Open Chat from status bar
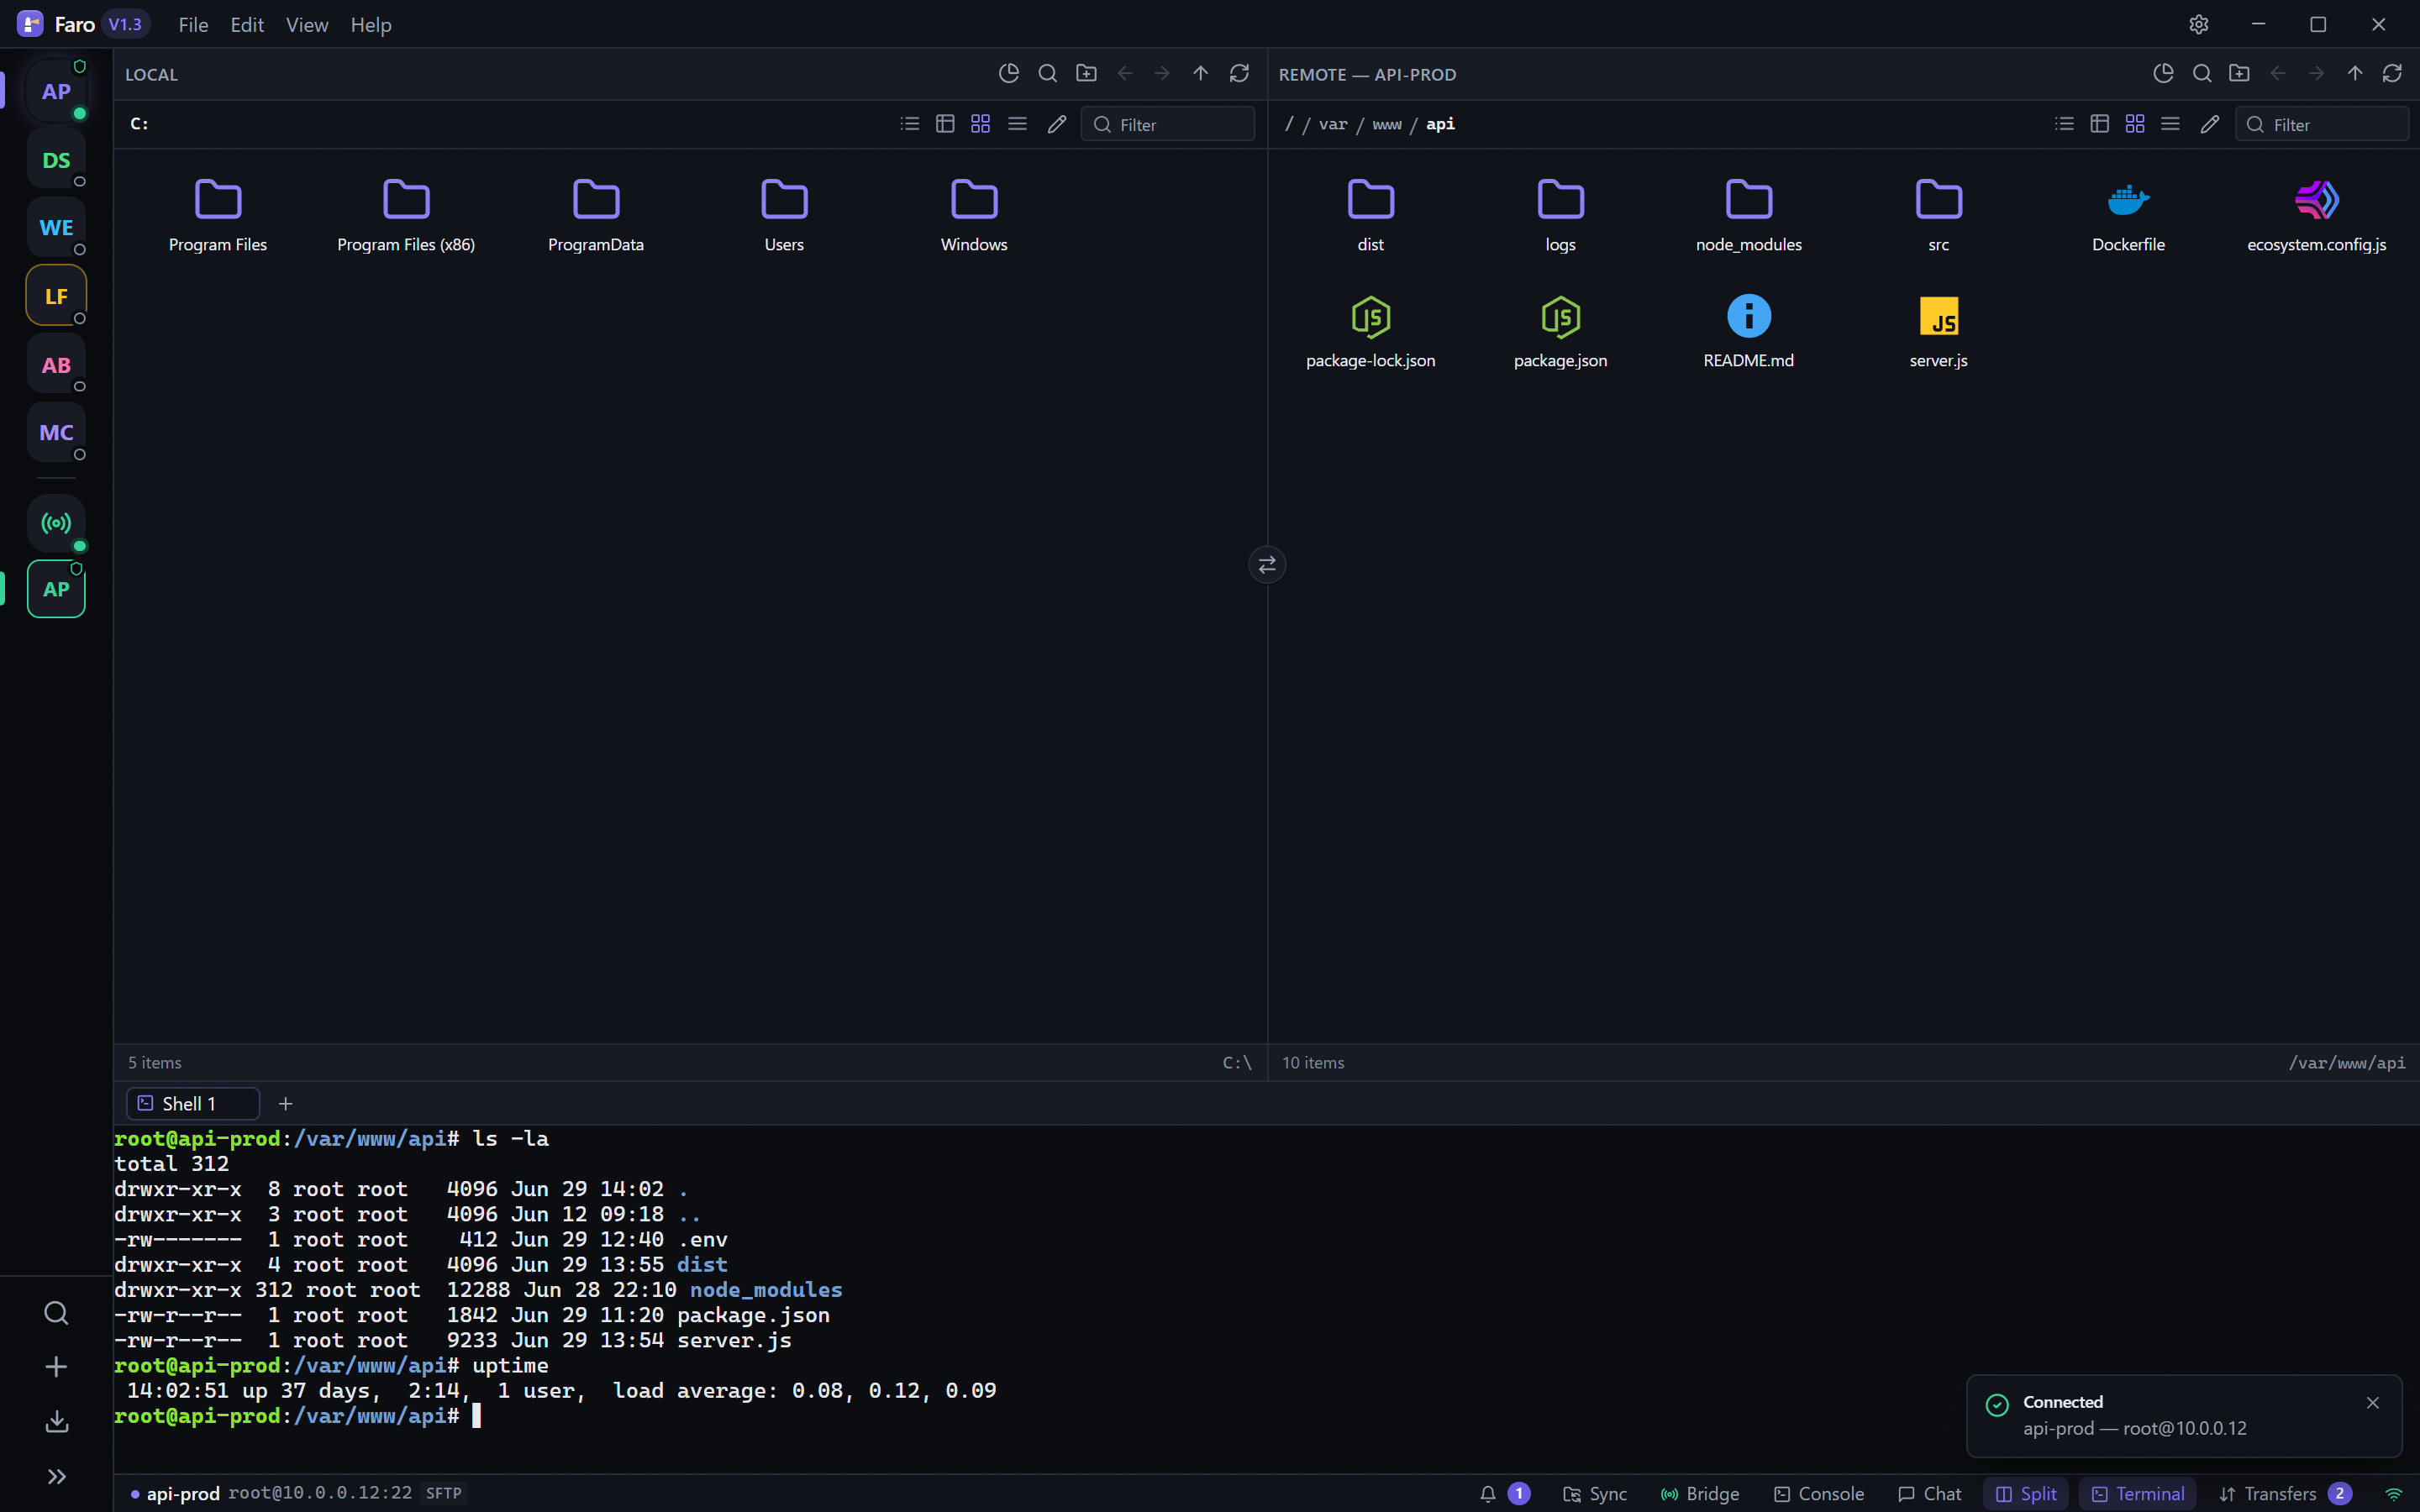The height and width of the screenshot is (1512, 2420). [x=1929, y=1494]
